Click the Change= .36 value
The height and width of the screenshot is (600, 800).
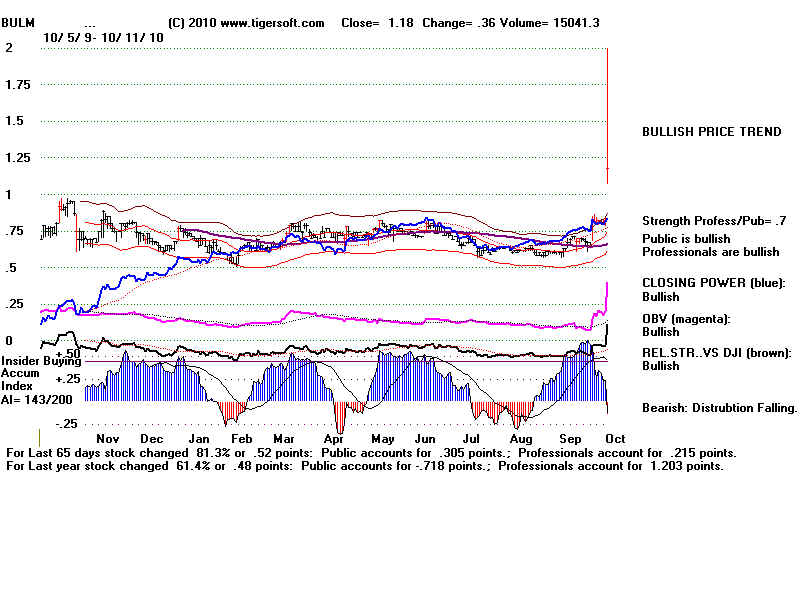coord(458,23)
